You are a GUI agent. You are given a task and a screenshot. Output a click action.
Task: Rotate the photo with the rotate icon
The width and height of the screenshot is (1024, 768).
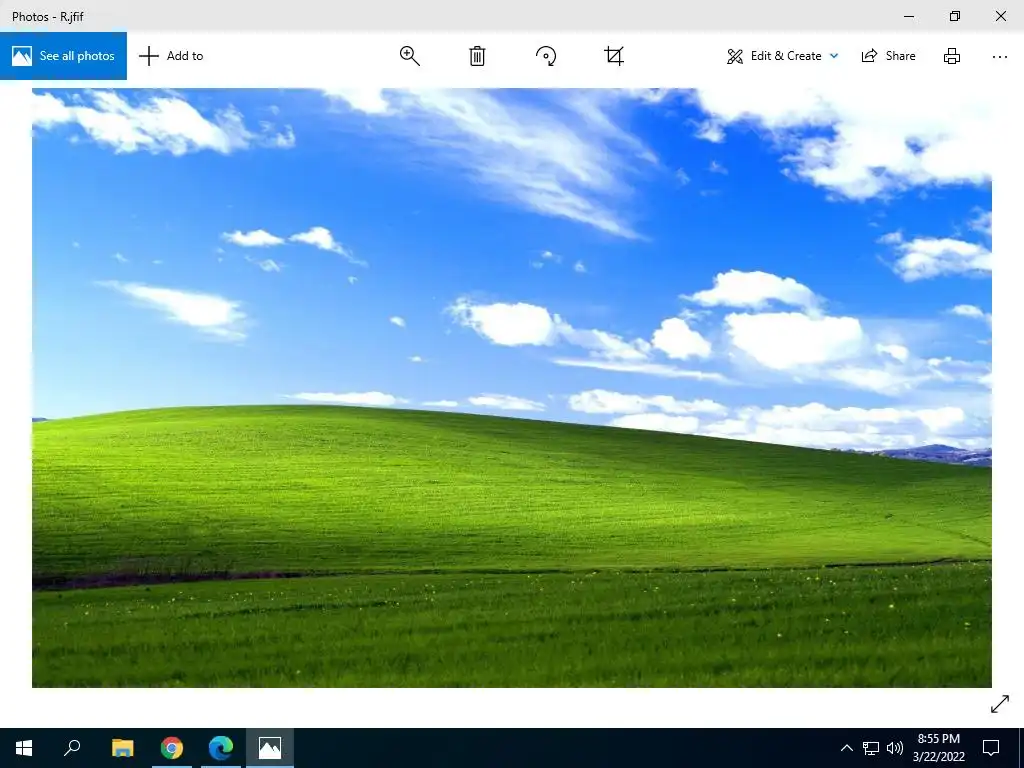[x=546, y=56]
